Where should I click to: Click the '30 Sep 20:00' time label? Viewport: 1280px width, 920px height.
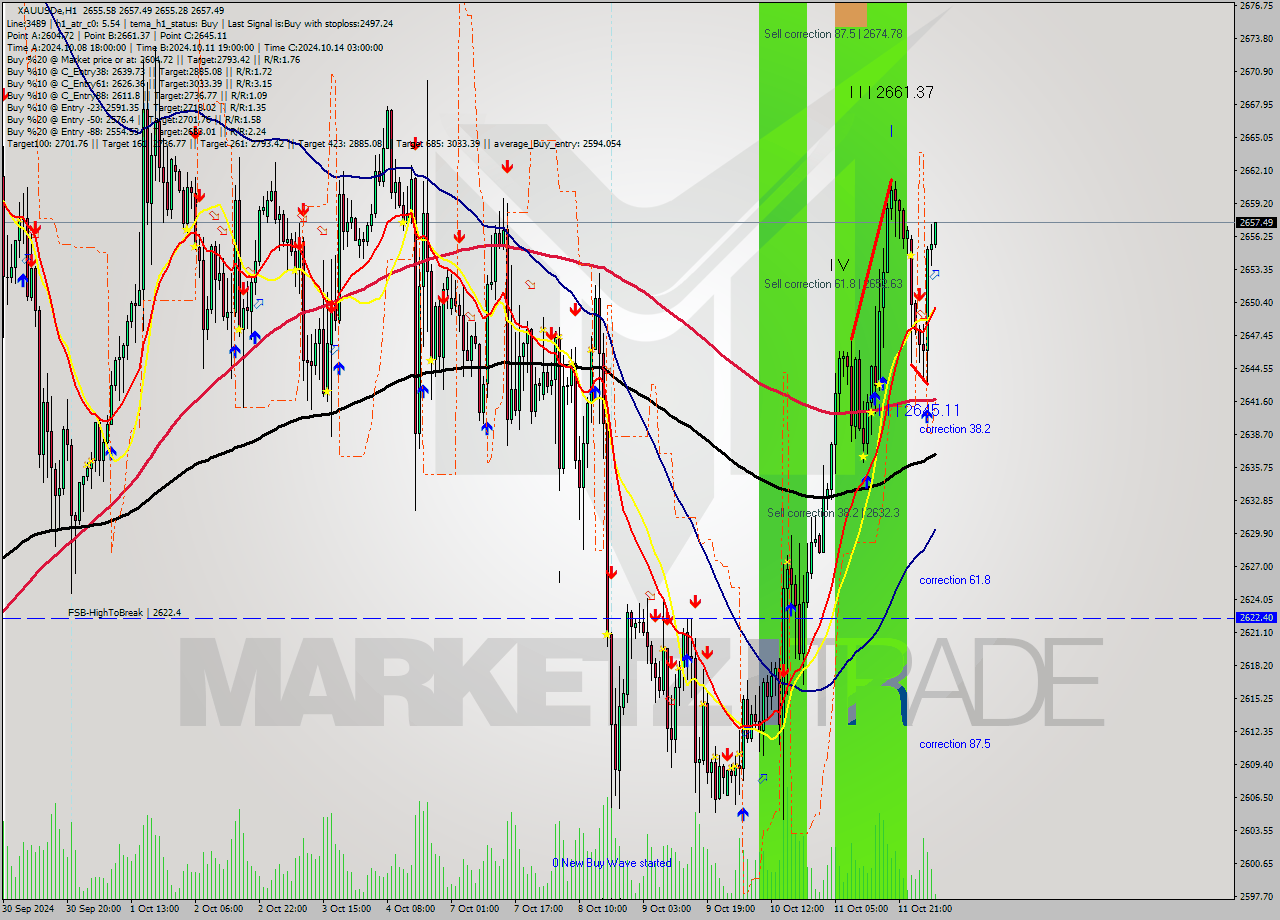94,909
